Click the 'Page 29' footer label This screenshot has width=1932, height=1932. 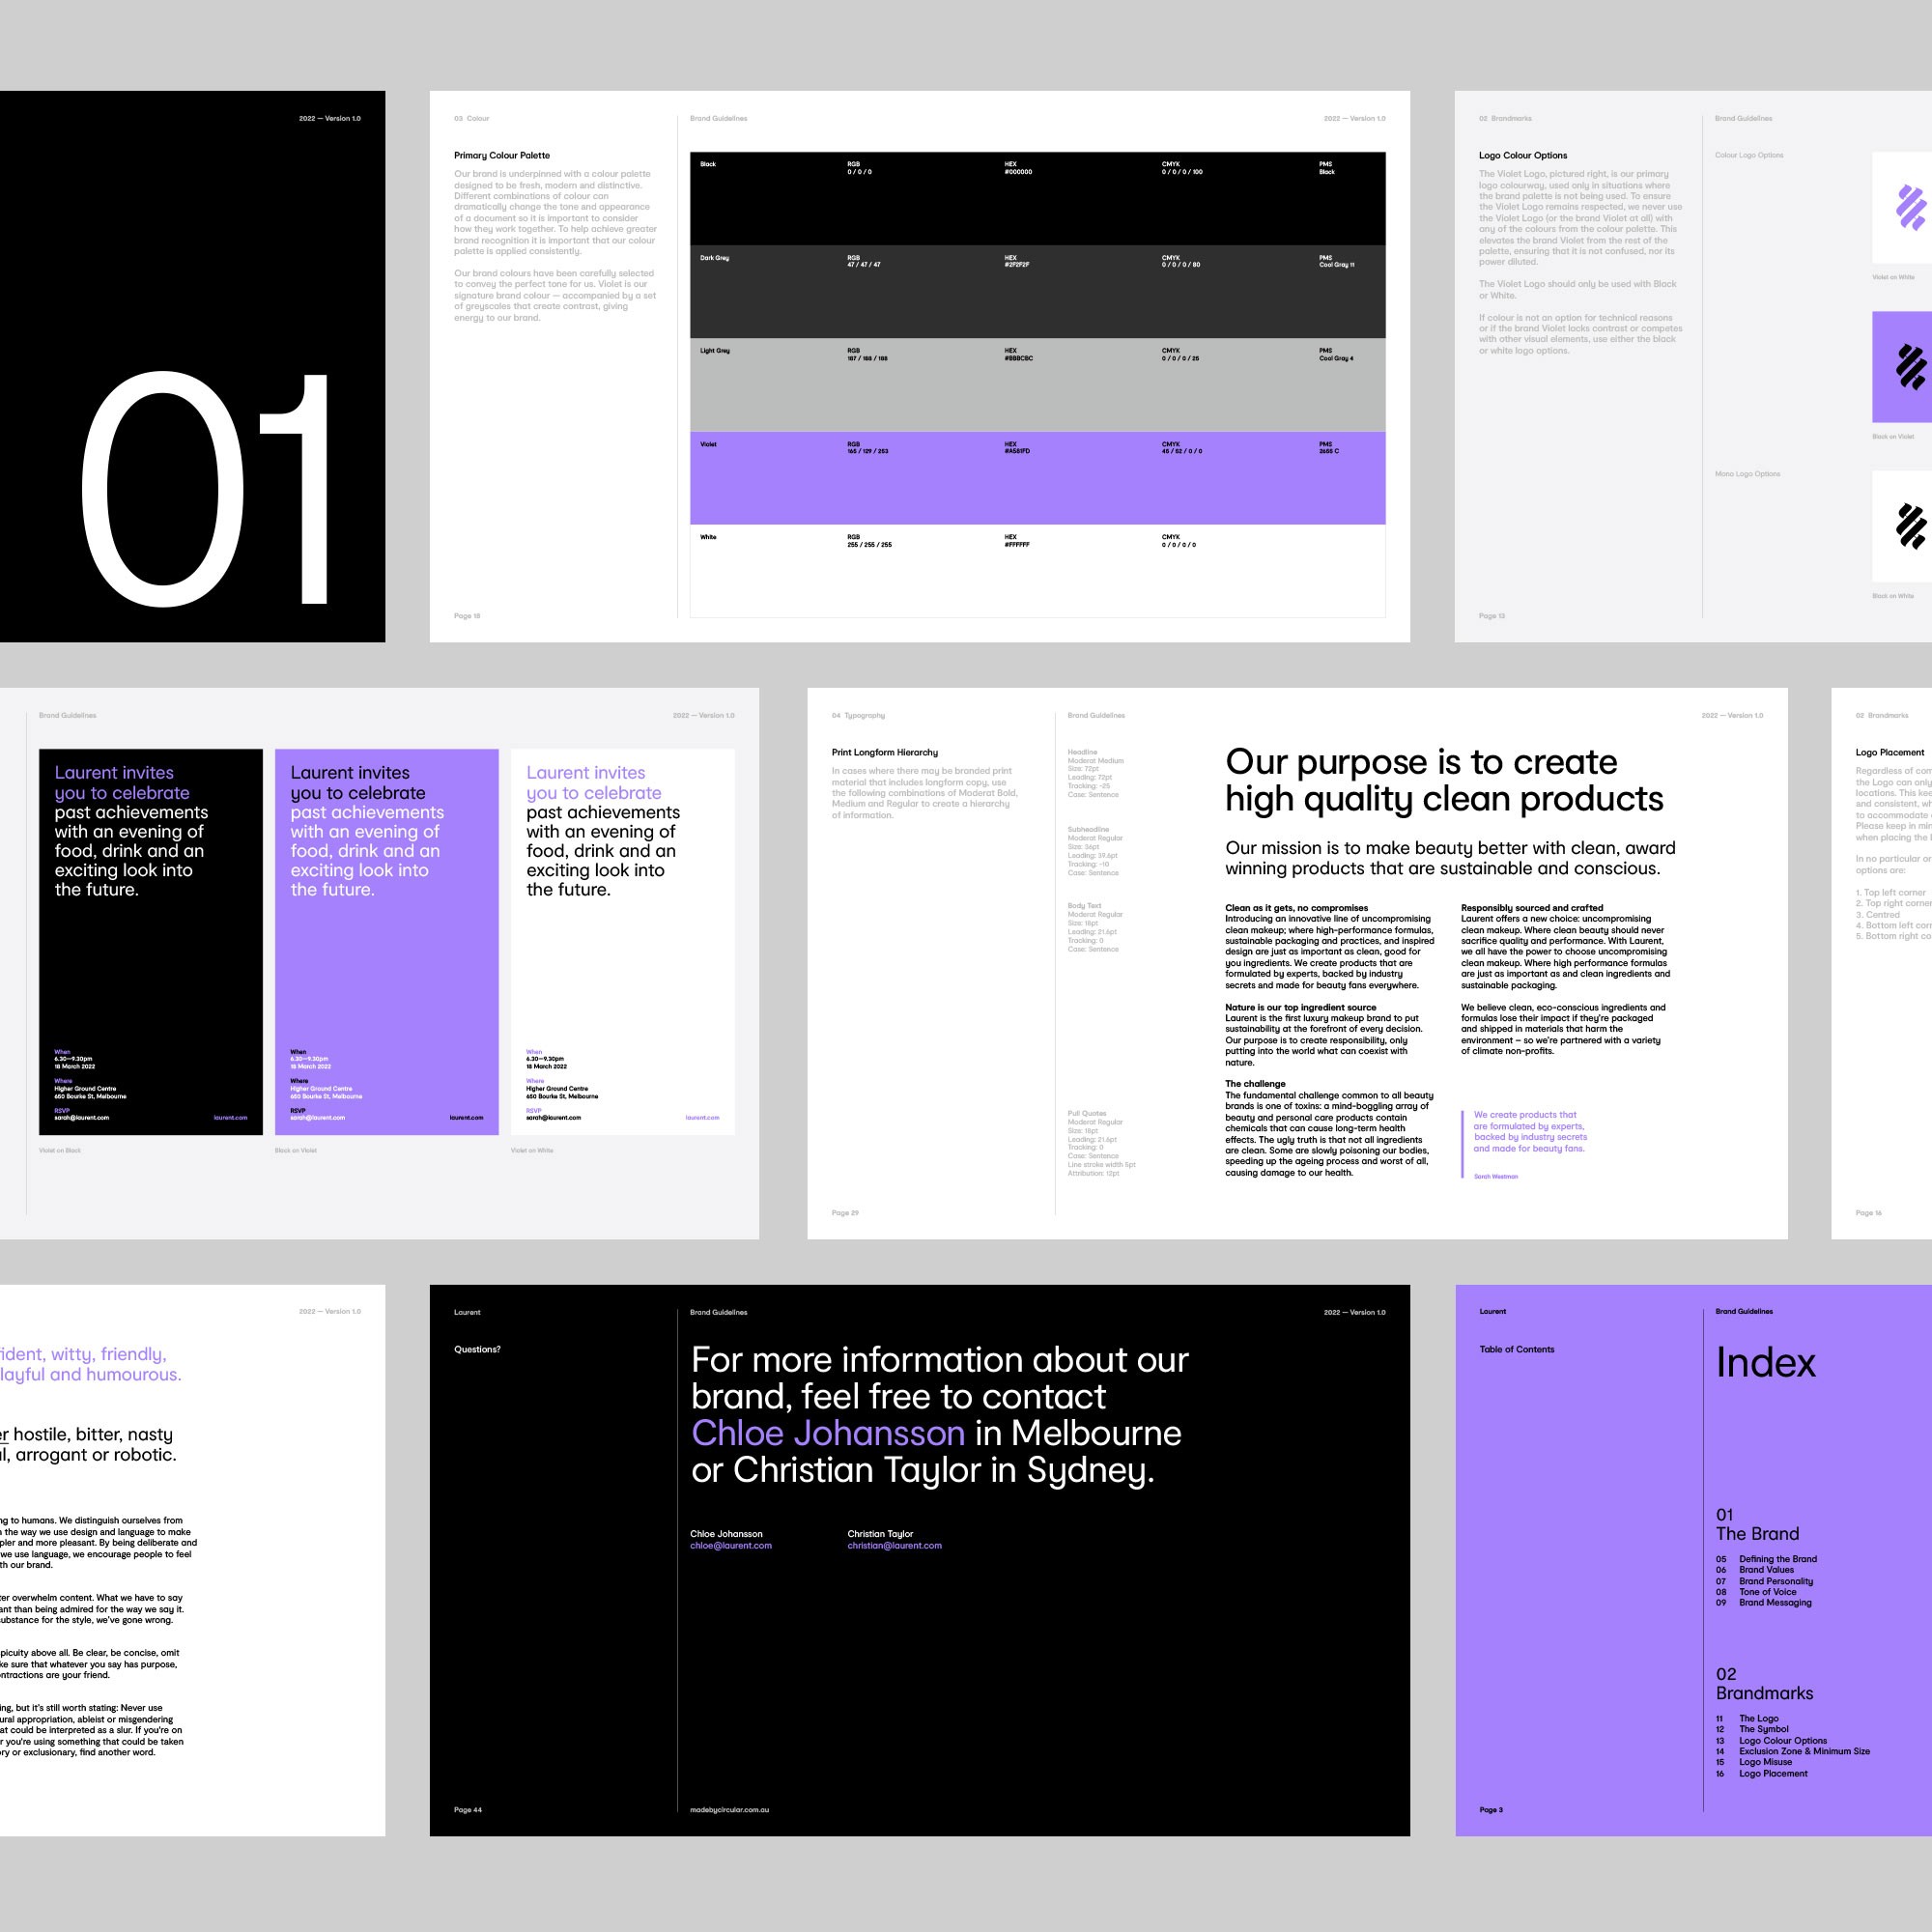845,1212
